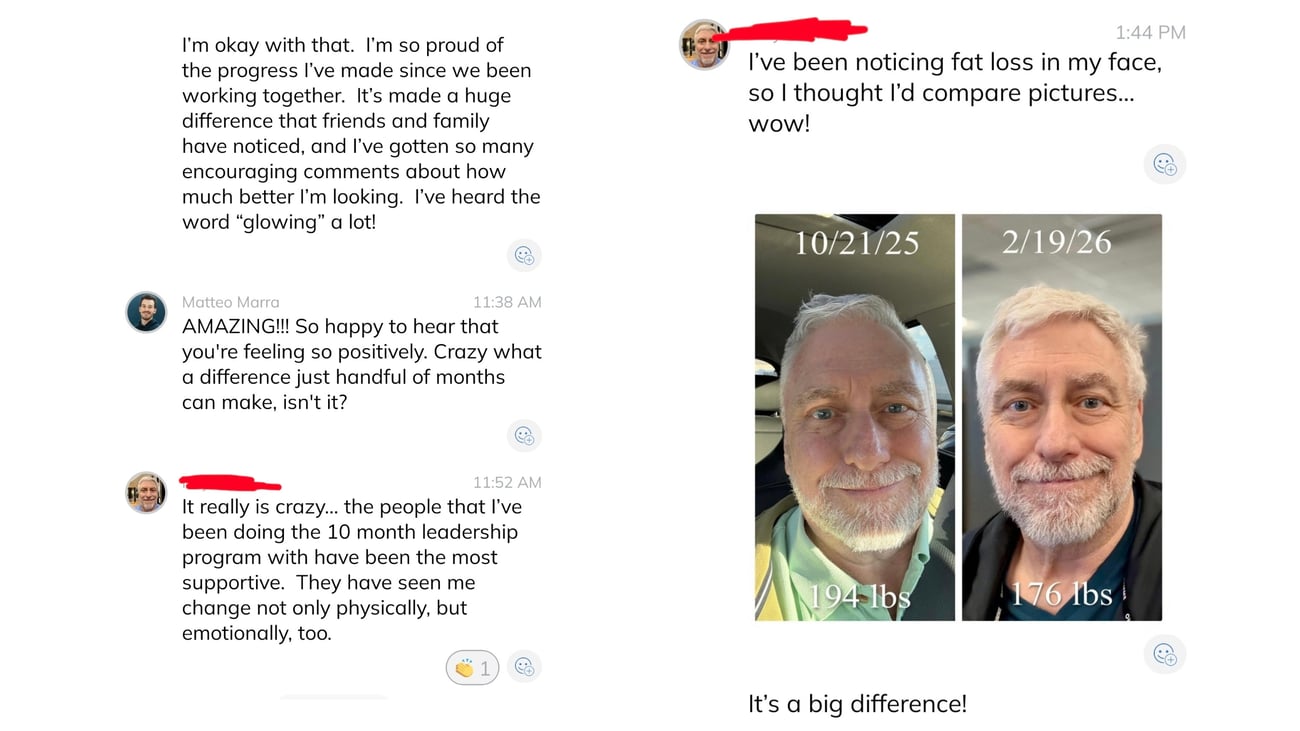Screen dimensions: 1300x731
Task: Select the "I'm okay with that" message
Action: coord(358,133)
